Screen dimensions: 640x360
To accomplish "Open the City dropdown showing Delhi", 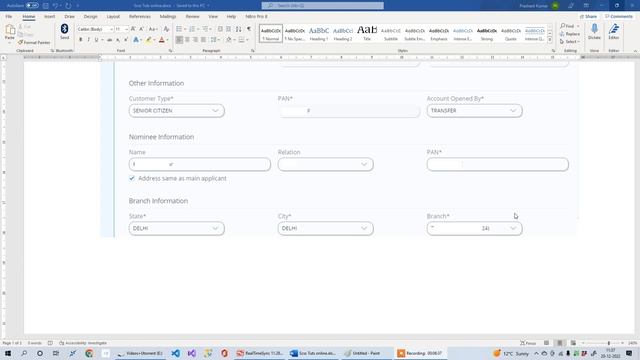I will (325, 228).
